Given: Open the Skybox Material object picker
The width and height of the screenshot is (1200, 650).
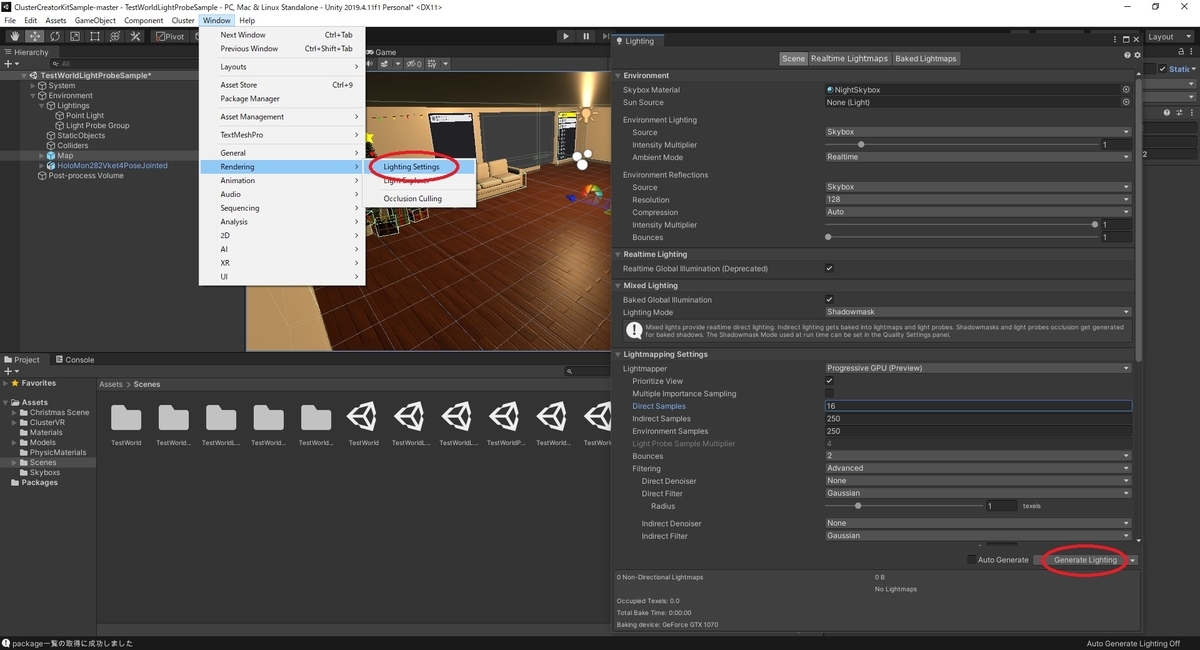Looking at the screenshot, I should click(x=1126, y=89).
